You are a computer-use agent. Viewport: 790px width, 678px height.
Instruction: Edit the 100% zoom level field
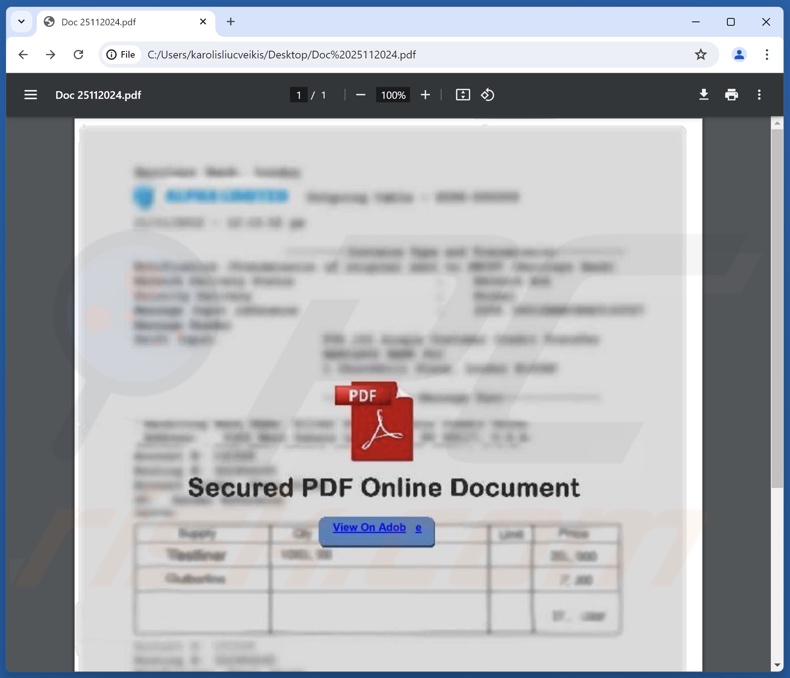[x=393, y=95]
